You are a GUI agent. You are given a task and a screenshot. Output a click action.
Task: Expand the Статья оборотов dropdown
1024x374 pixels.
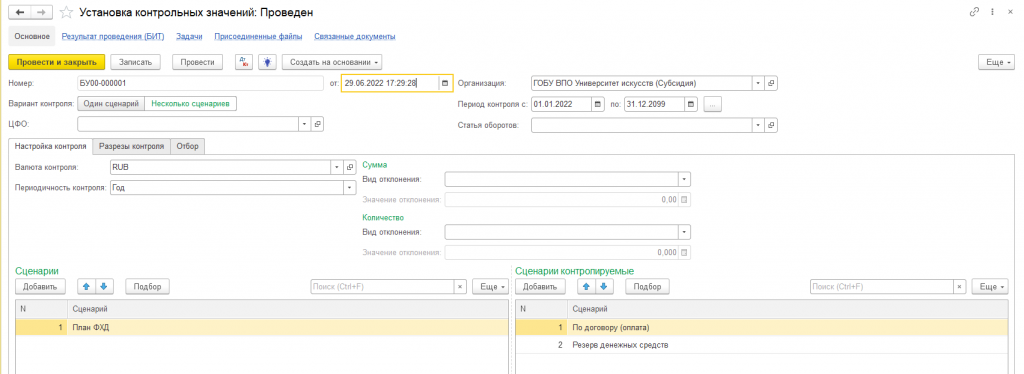758,125
